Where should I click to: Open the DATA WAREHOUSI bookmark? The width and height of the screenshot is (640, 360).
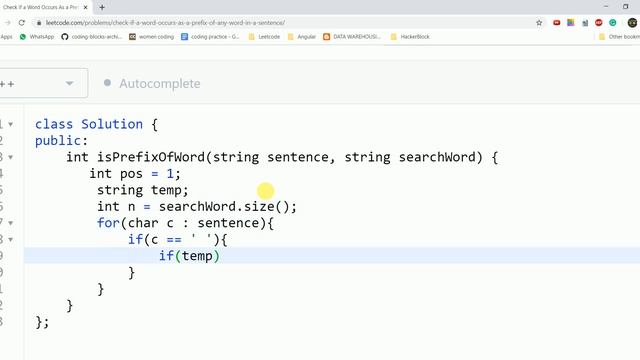352,37
